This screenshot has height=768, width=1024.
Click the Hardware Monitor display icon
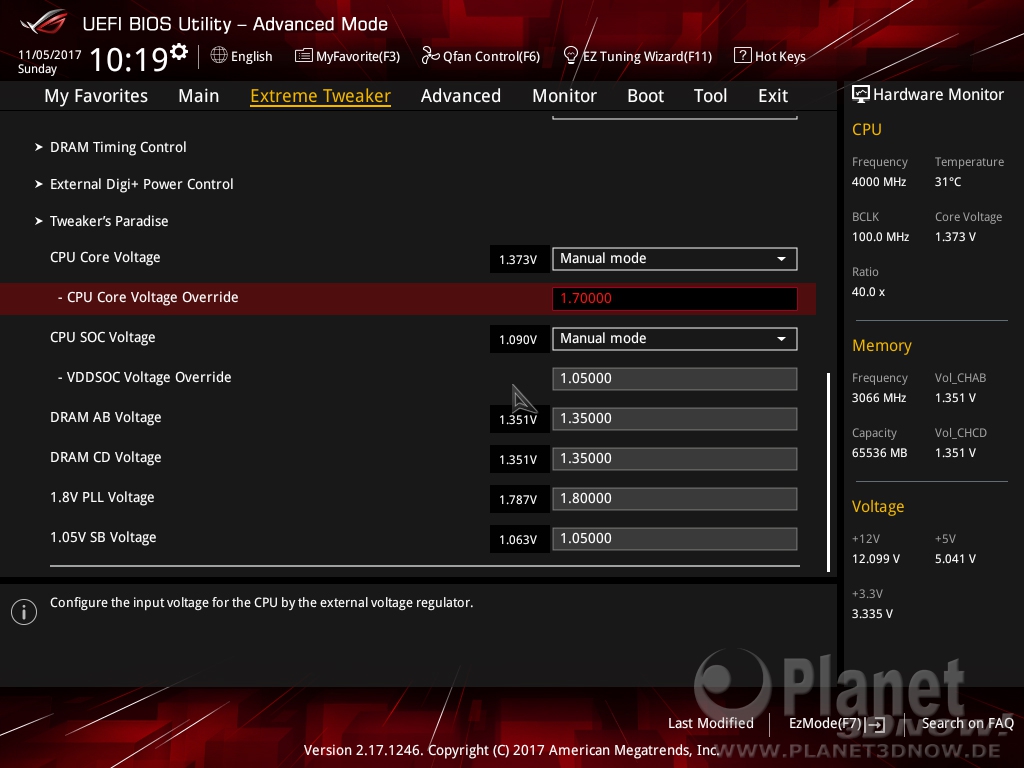tap(861, 95)
